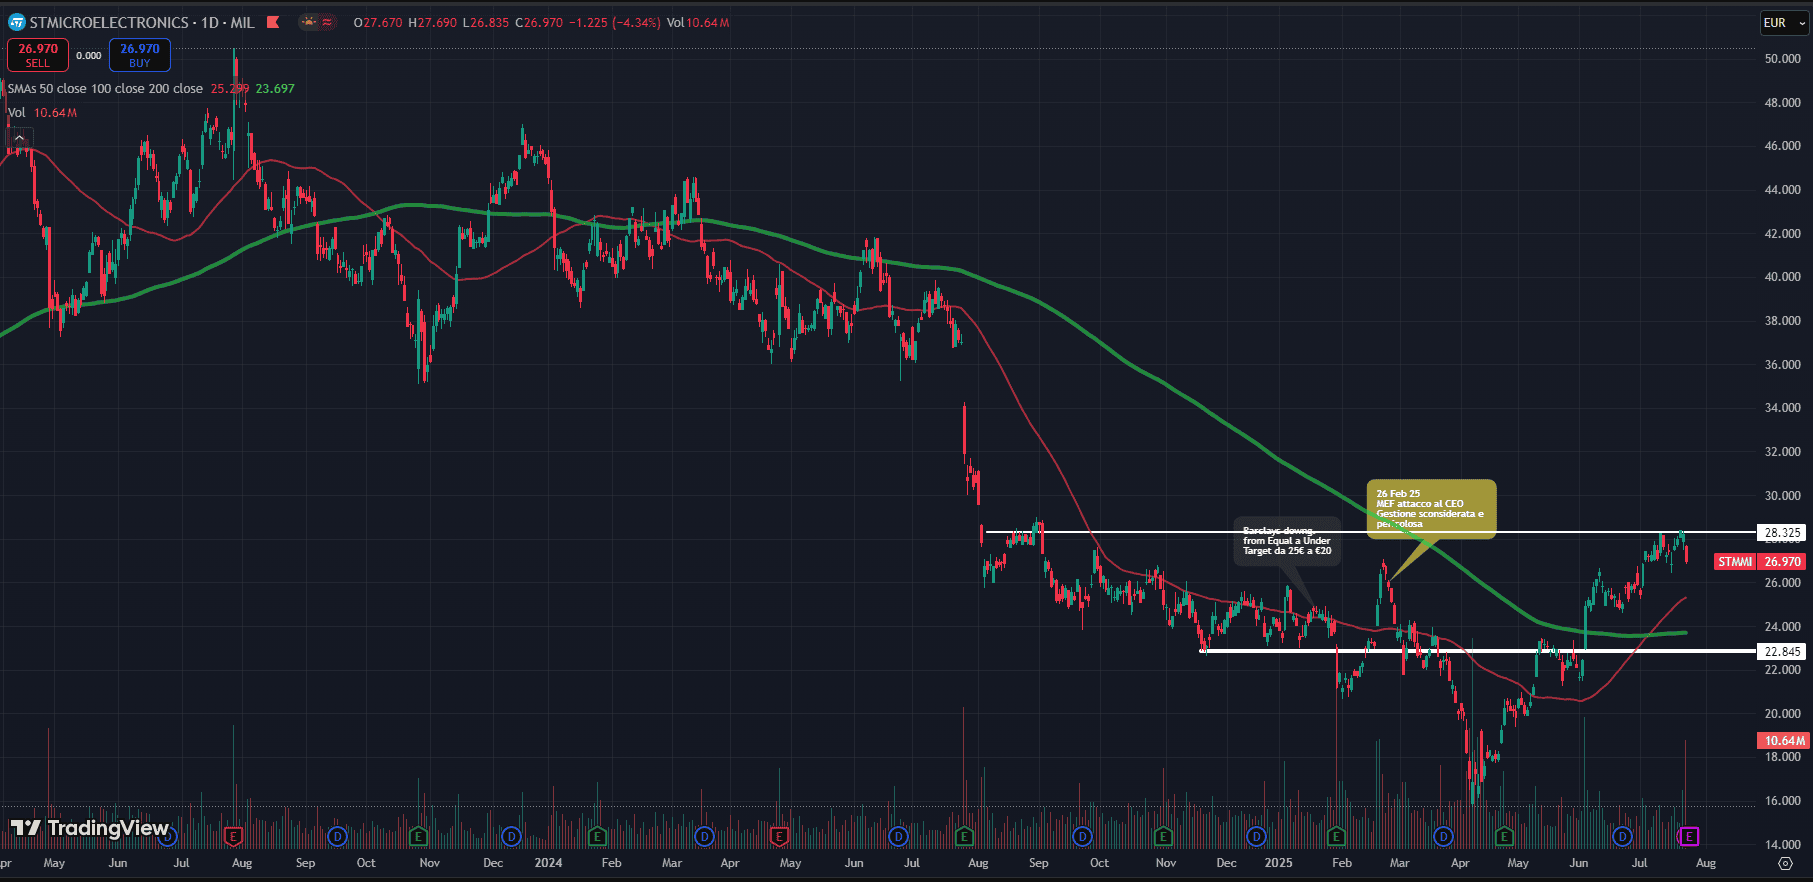The width and height of the screenshot is (1813, 882).
Task: Click the BUY 26.970 button
Action: coord(140,55)
